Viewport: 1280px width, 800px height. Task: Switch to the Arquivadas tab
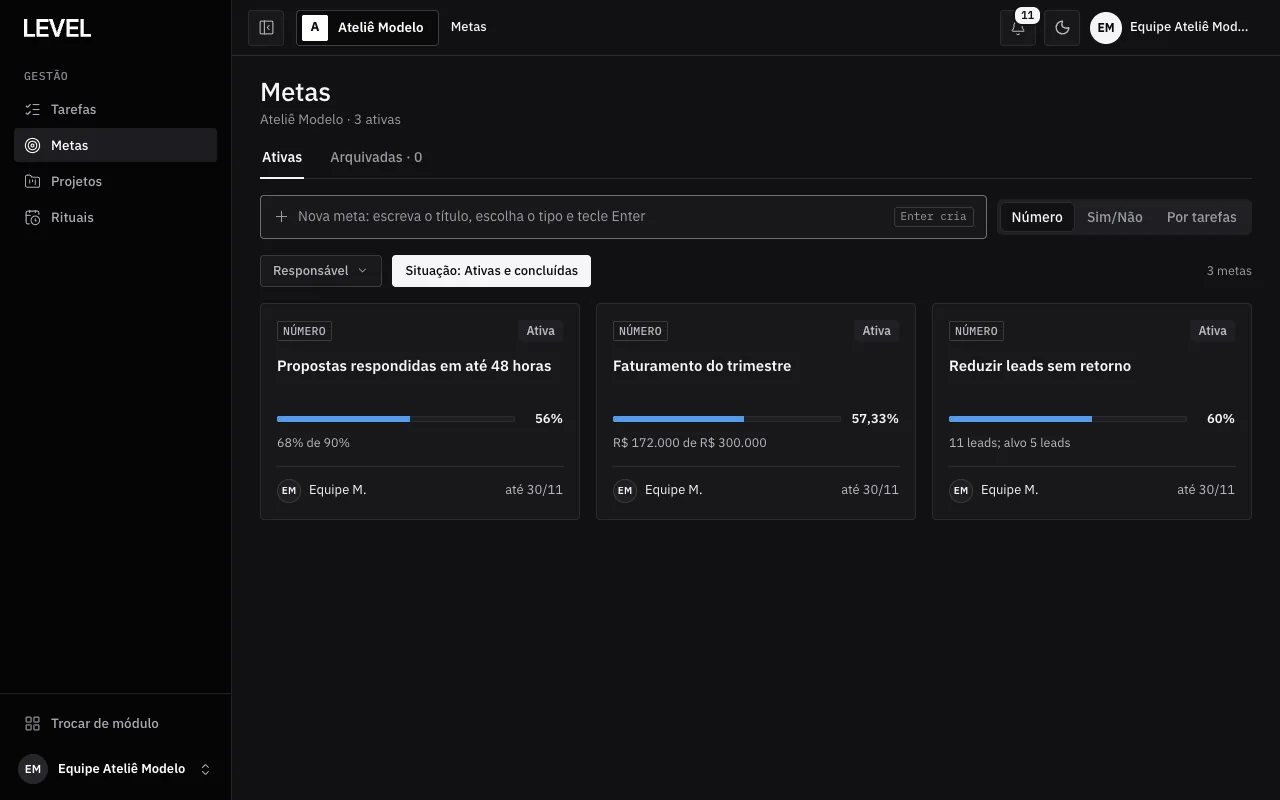(376, 157)
